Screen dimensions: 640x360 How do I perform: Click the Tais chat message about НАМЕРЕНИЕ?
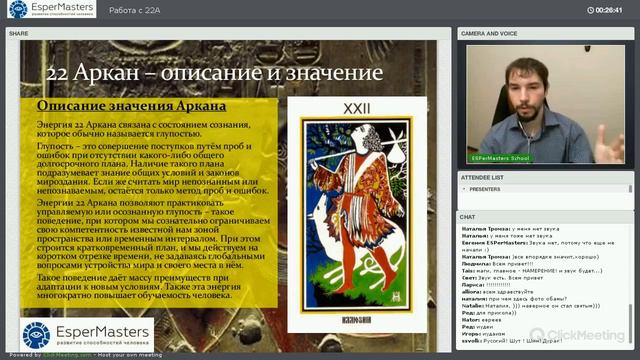pos(532,271)
